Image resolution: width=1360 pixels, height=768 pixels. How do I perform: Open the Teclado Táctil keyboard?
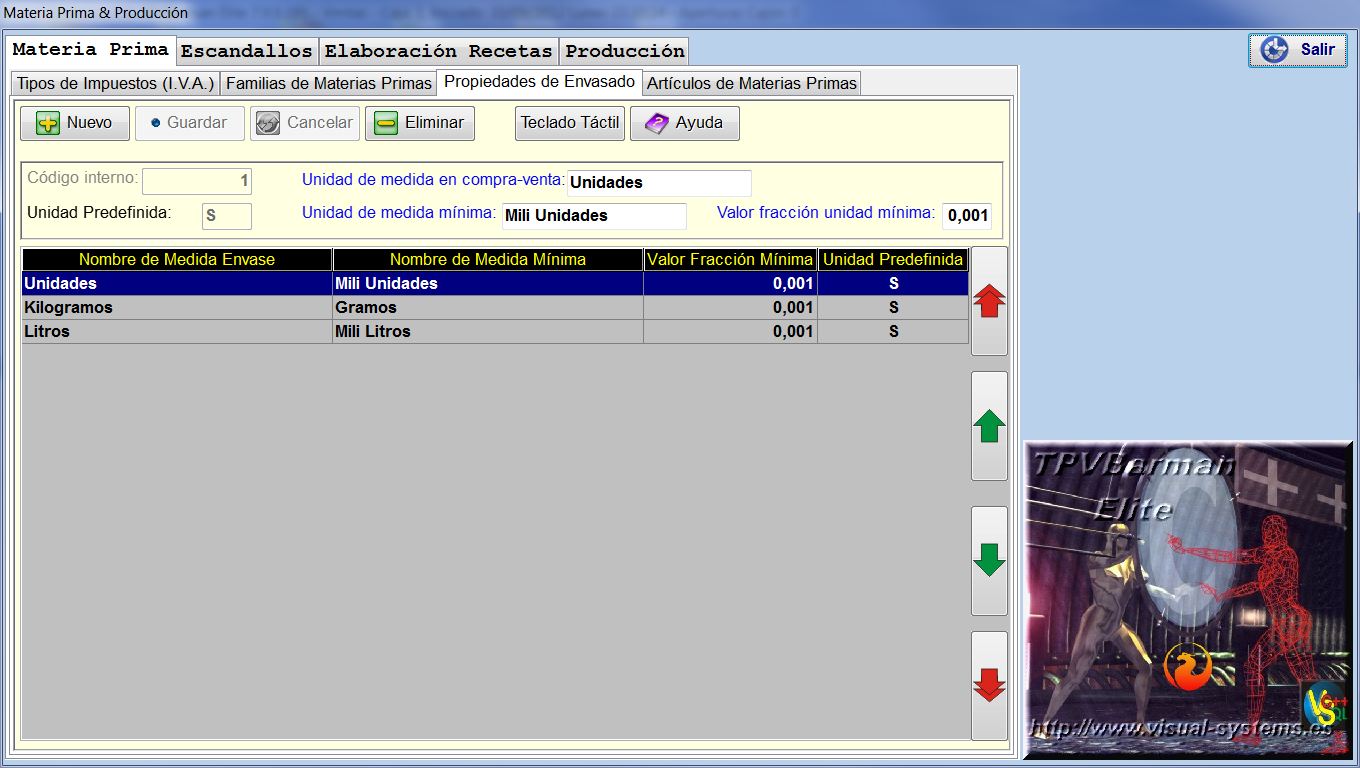click(570, 123)
